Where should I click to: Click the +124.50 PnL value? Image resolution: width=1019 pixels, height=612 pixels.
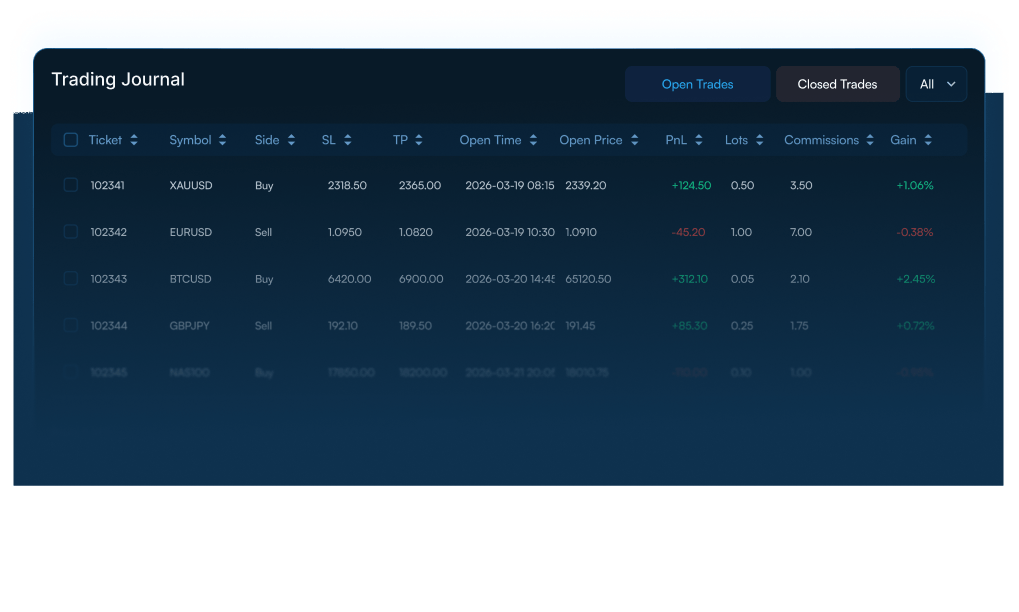click(691, 186)
